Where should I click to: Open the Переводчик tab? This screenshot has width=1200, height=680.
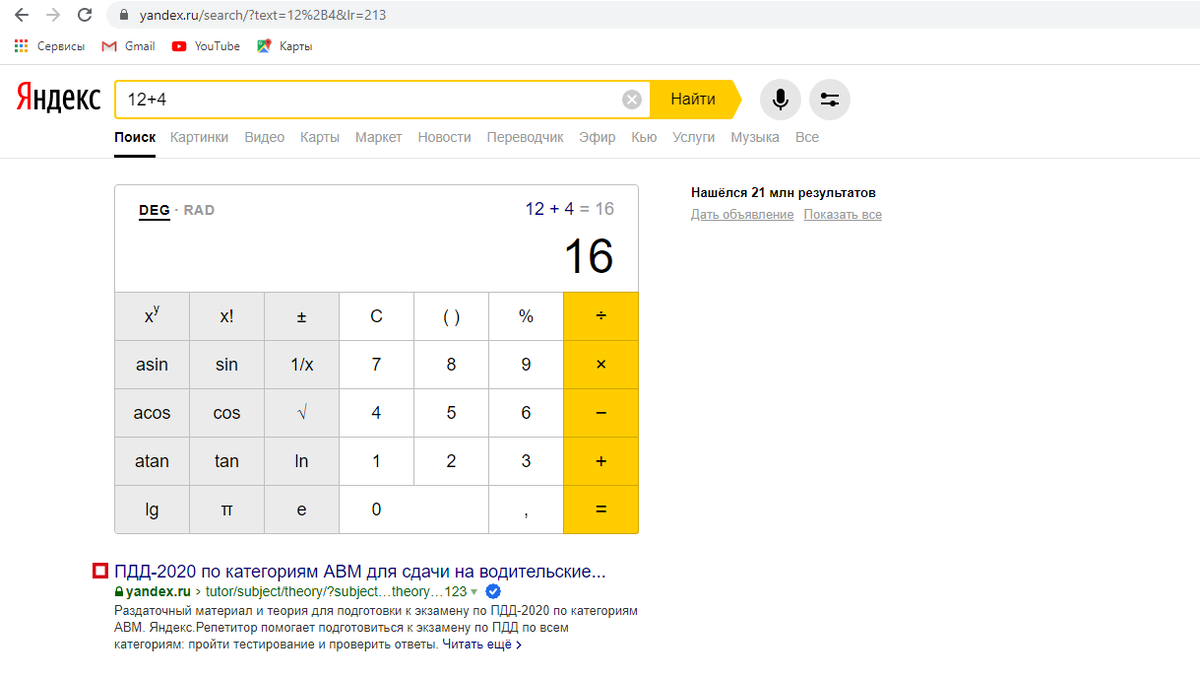point(525,137)
